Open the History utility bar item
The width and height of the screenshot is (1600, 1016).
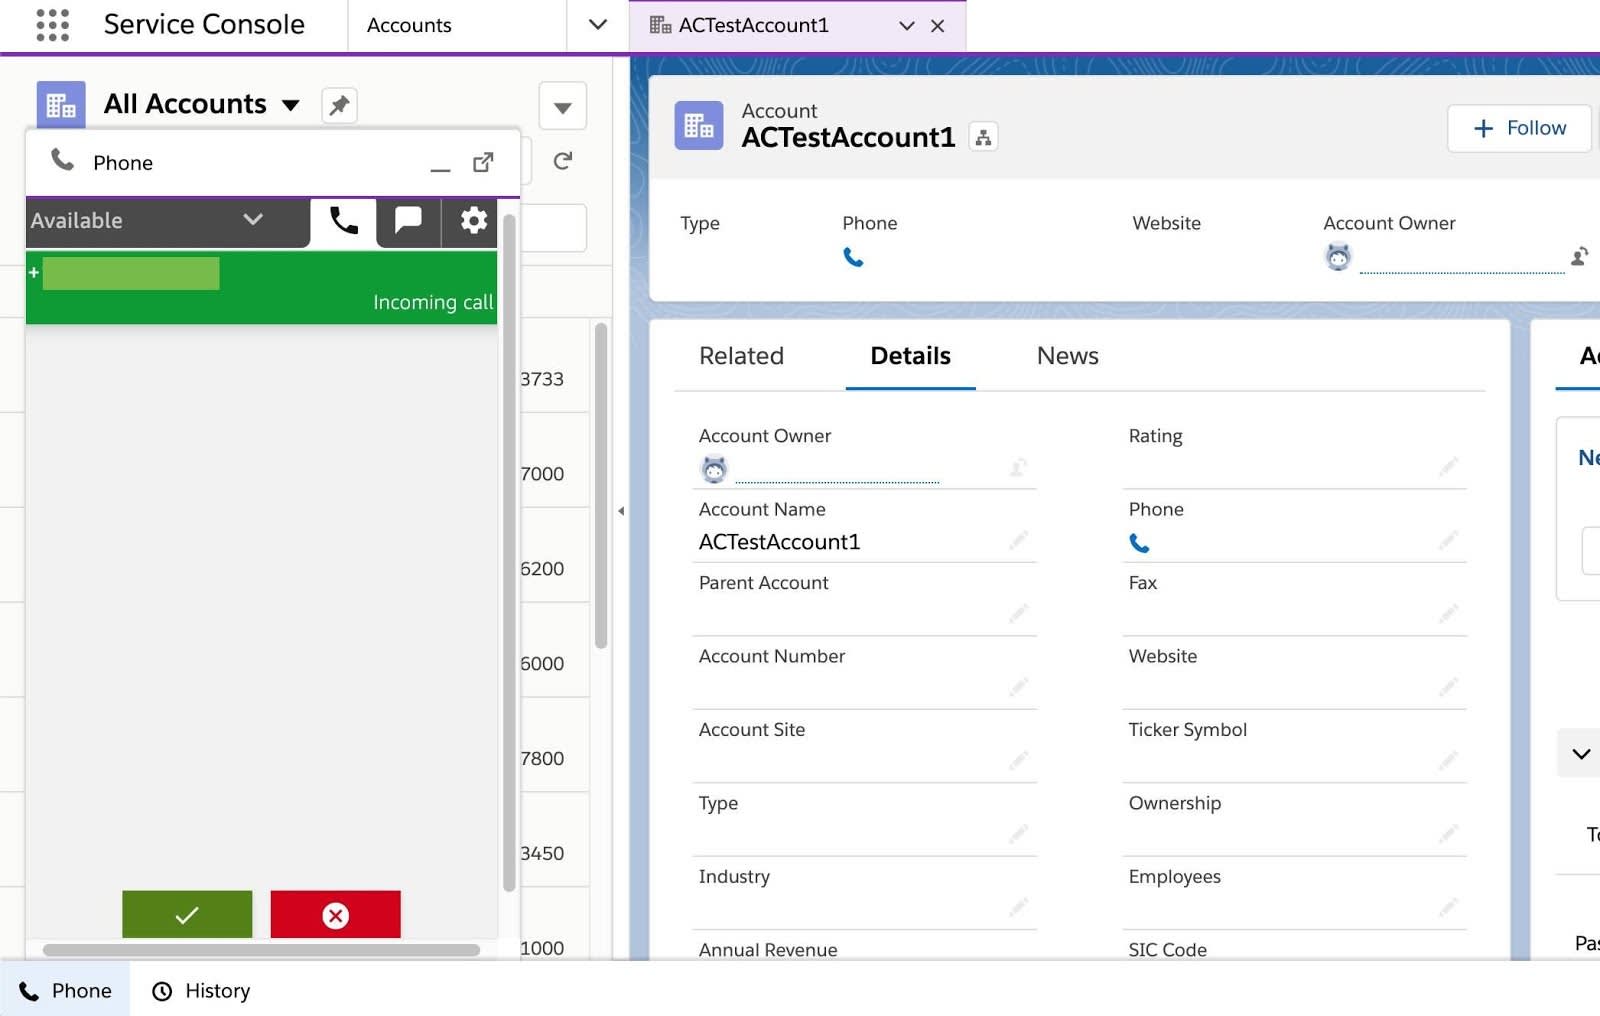[200, 990]
